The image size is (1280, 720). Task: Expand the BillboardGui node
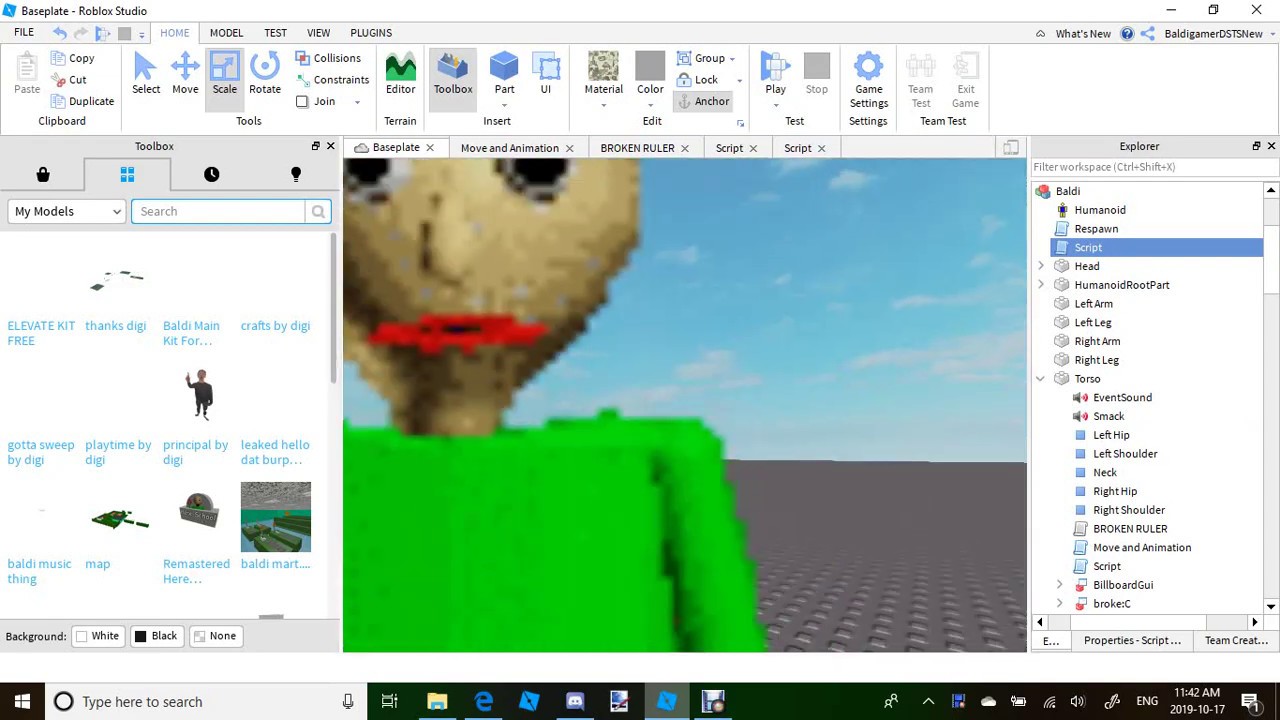1060,585
